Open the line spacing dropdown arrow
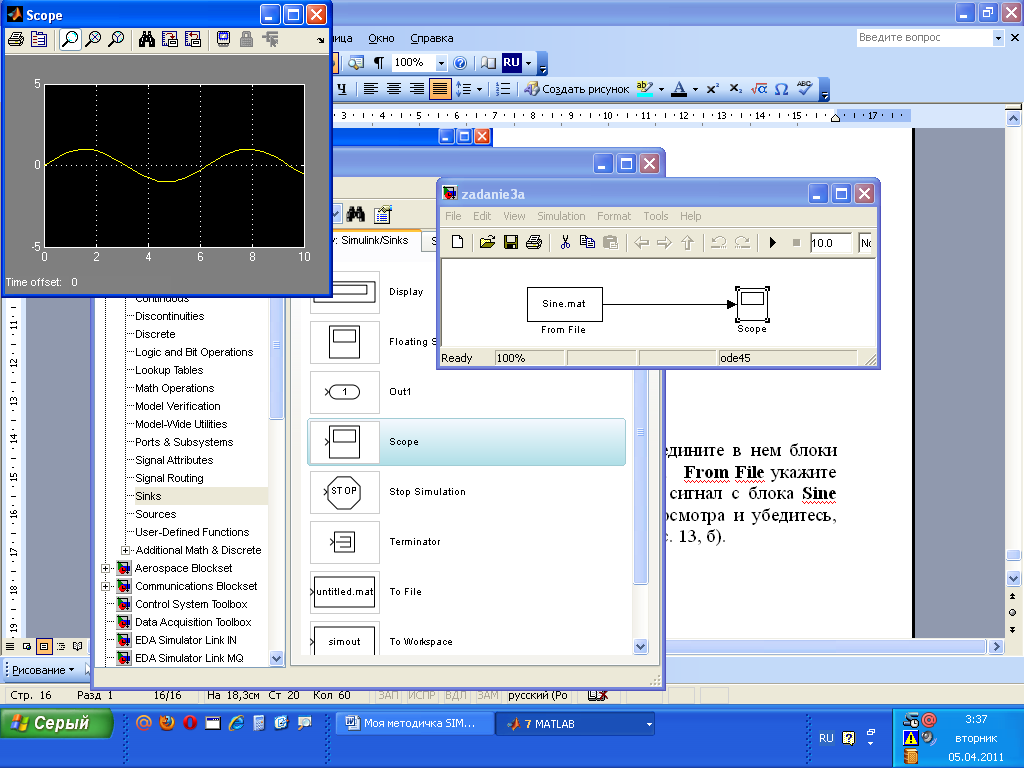This screenshot has height=768, width=1024. coord(479,89)
